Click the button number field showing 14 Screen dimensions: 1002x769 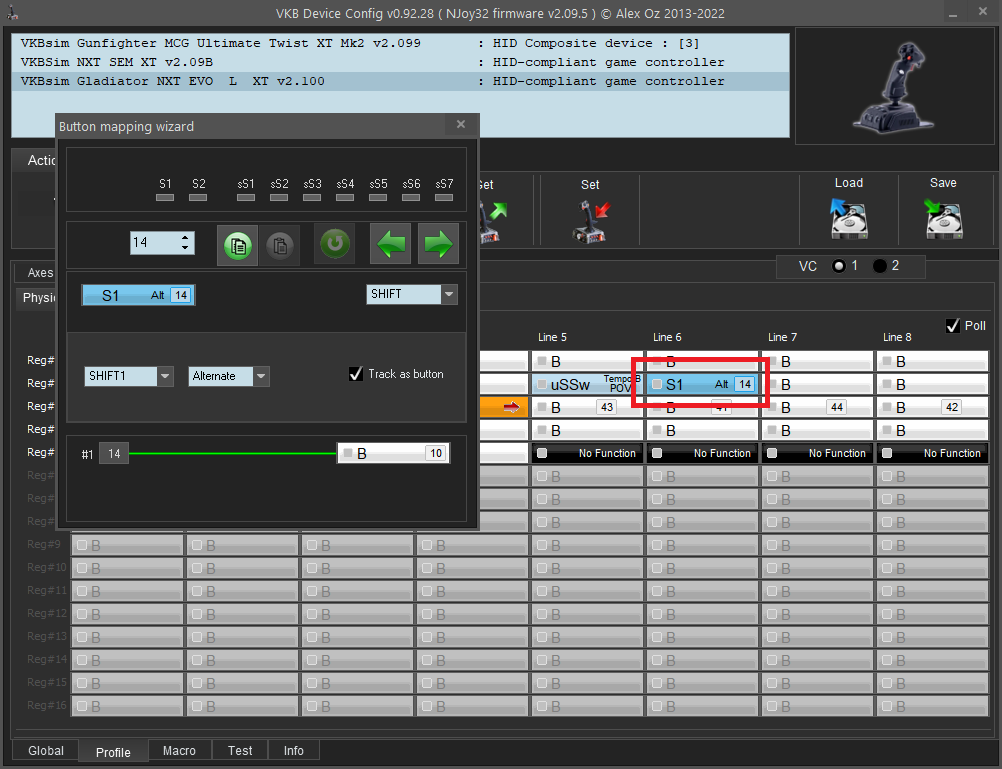155,243
